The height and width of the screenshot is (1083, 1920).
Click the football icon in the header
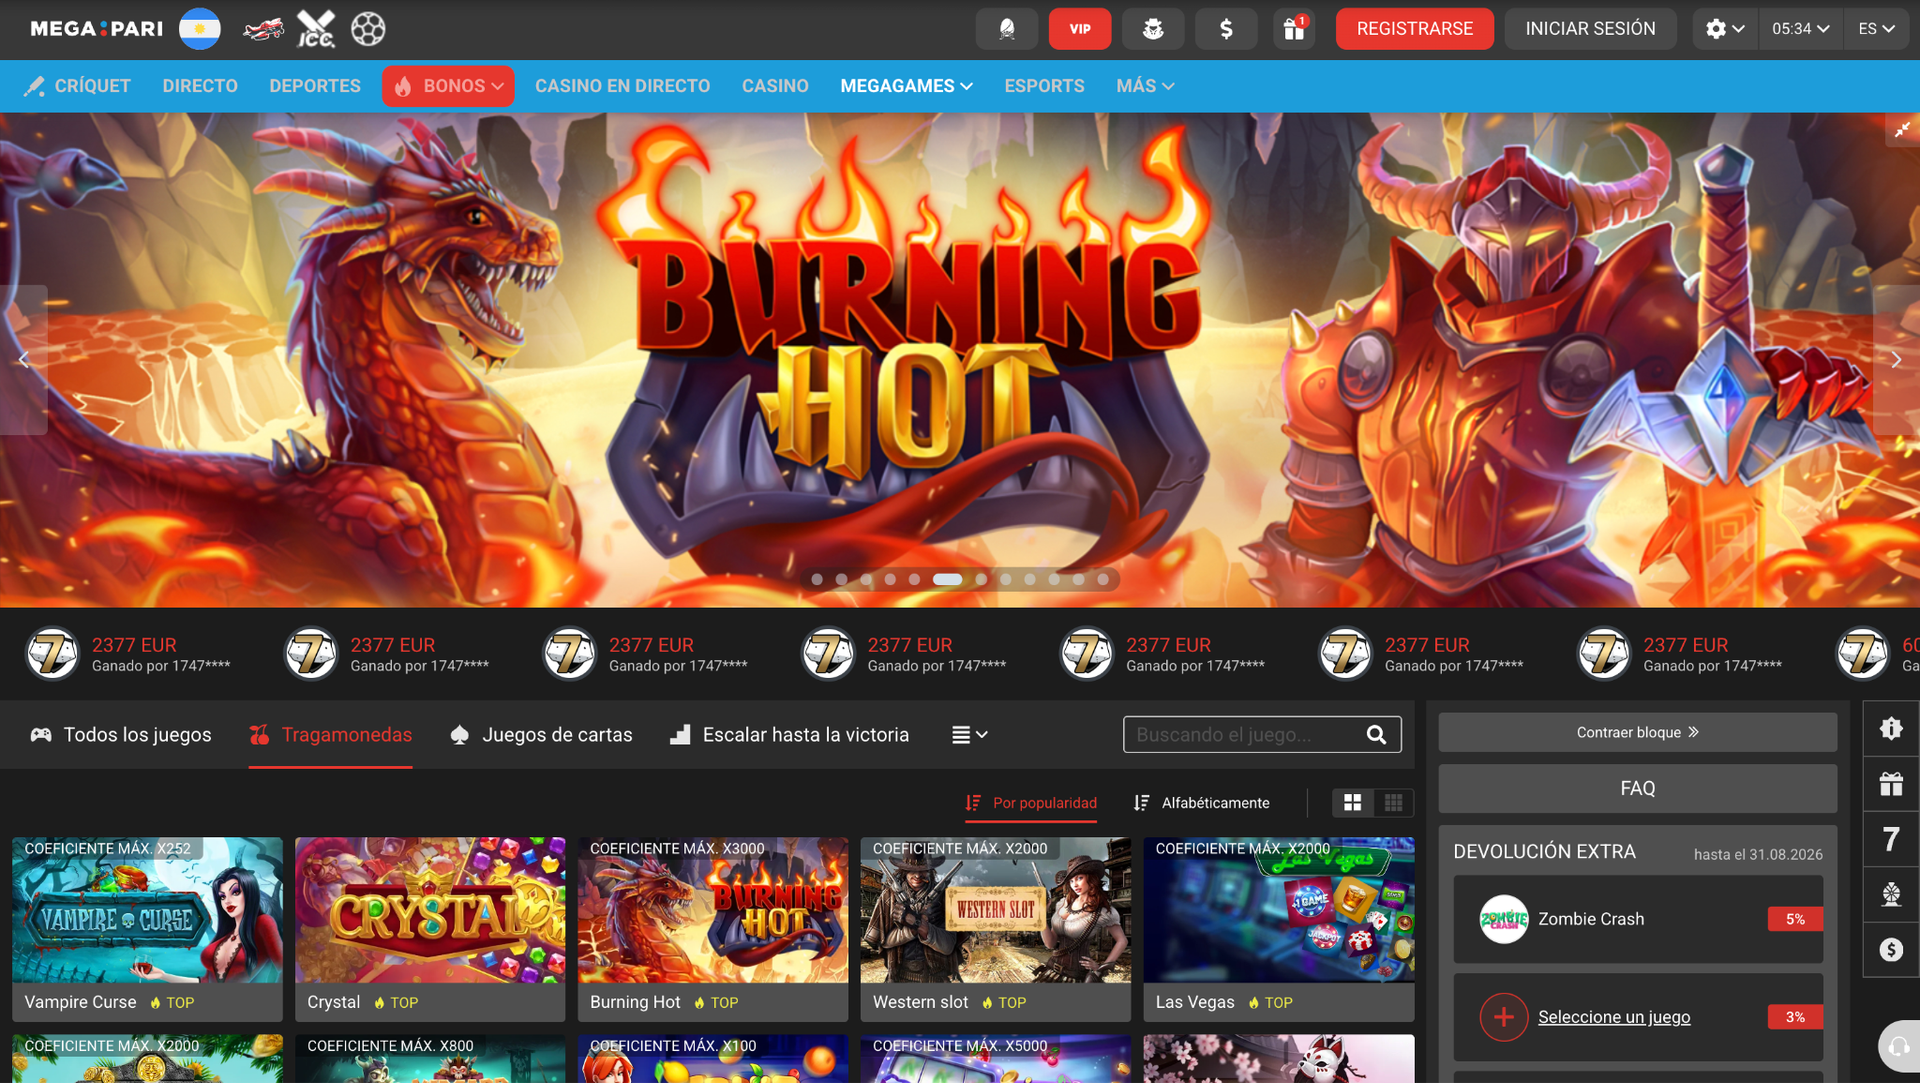(x=368, y=29)
